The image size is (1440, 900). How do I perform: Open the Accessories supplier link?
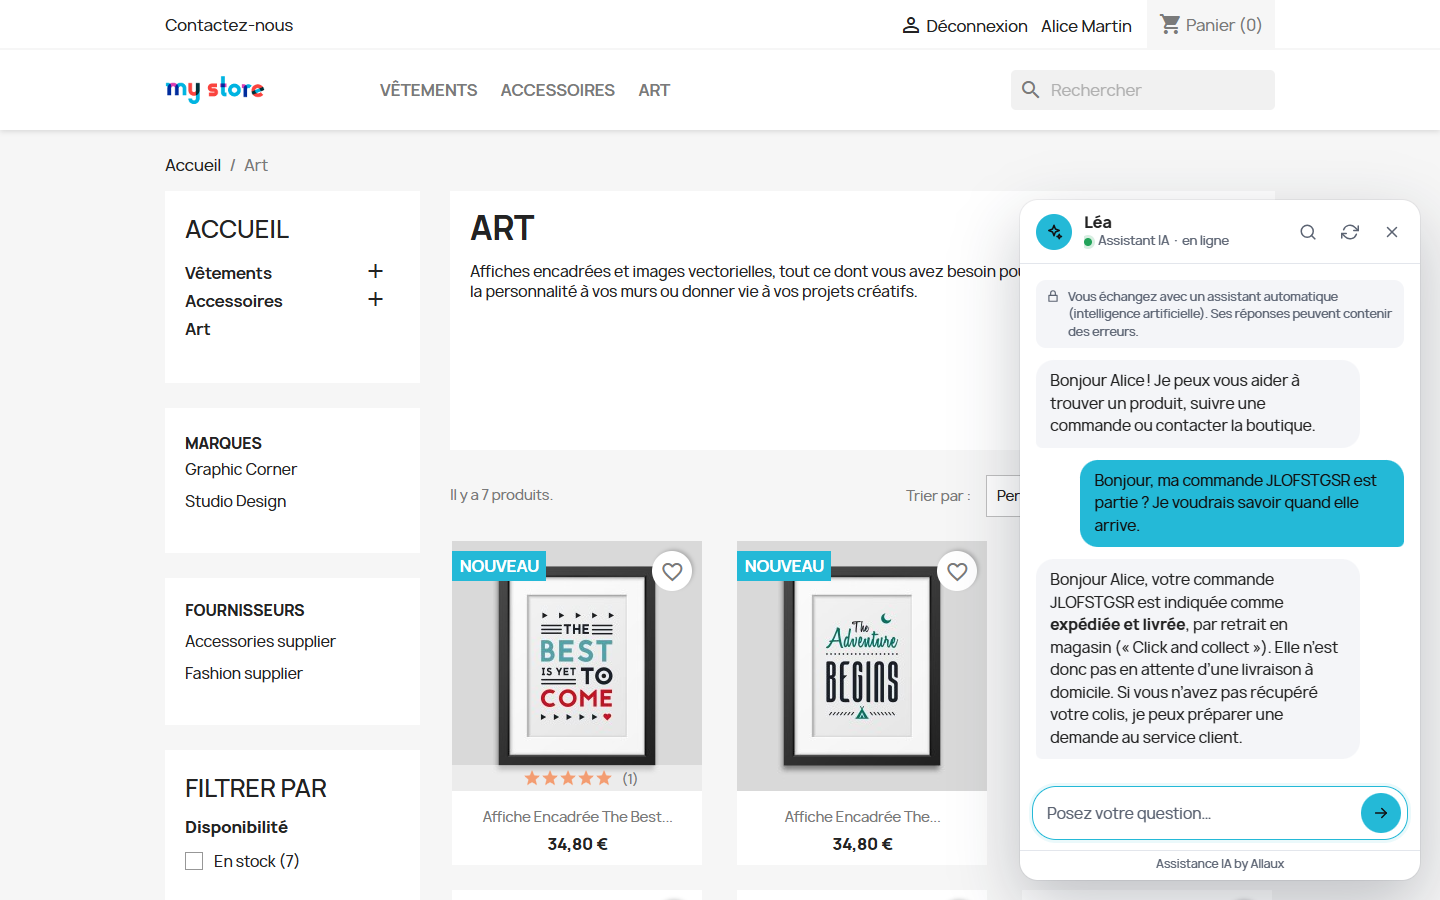(260, 641)
